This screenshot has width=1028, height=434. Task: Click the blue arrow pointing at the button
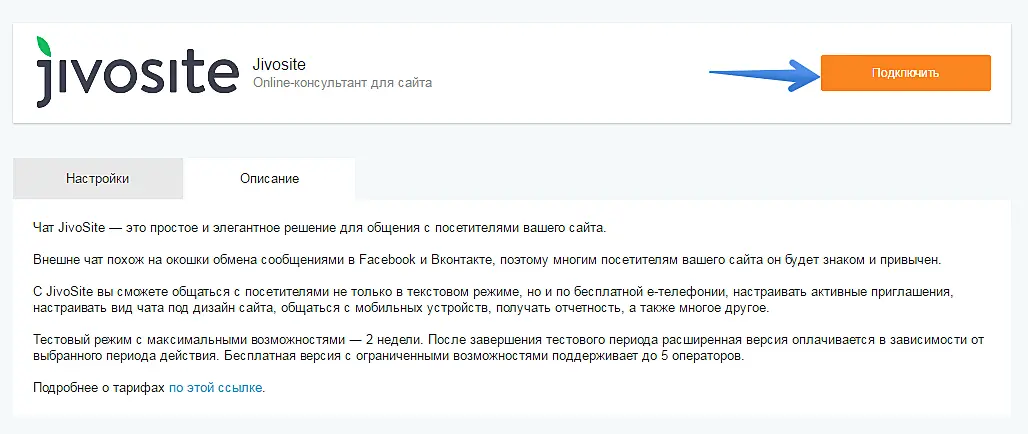[763, 73]
